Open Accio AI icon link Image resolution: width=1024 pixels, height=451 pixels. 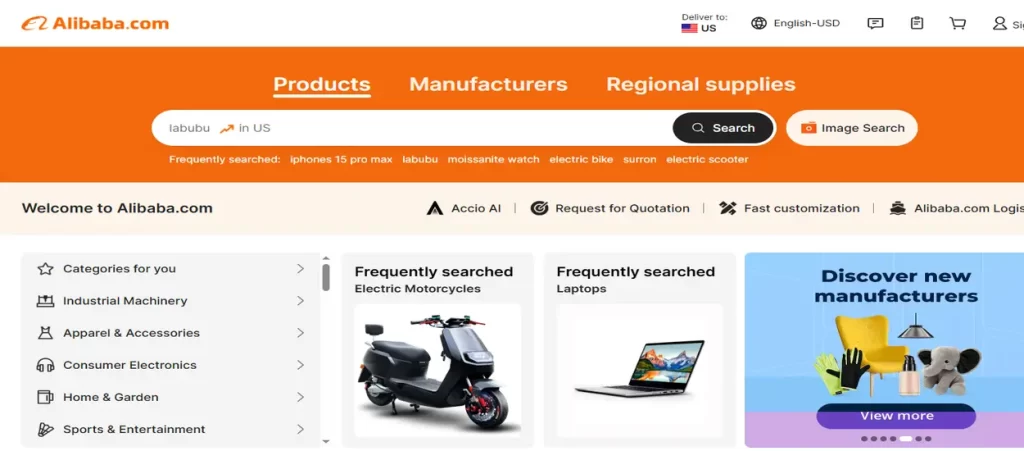click(x=435, y=208)
